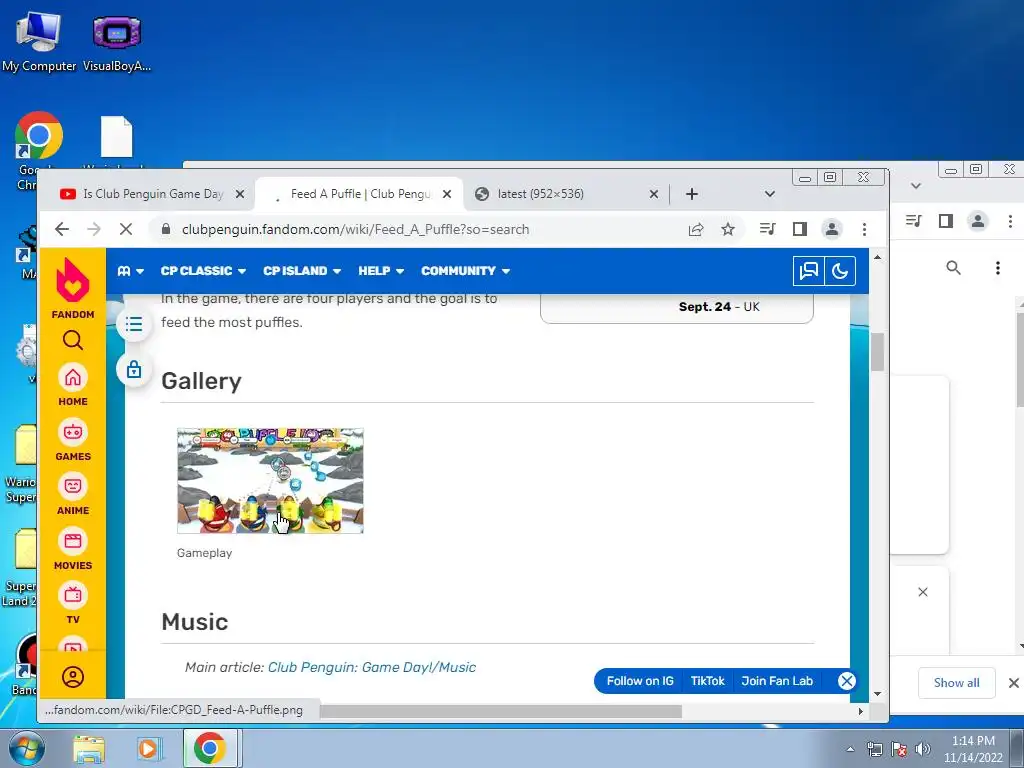Stop page loading with X button

click(x=126, y=229)
